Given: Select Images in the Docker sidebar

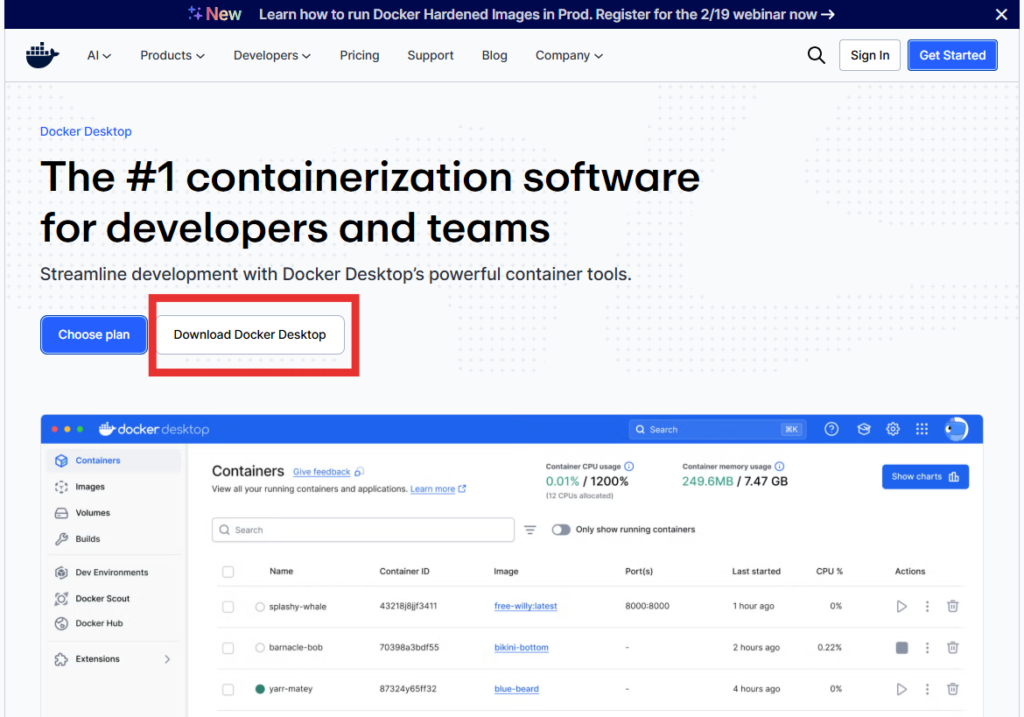Looking at the screenshot, I should (90, 487).
